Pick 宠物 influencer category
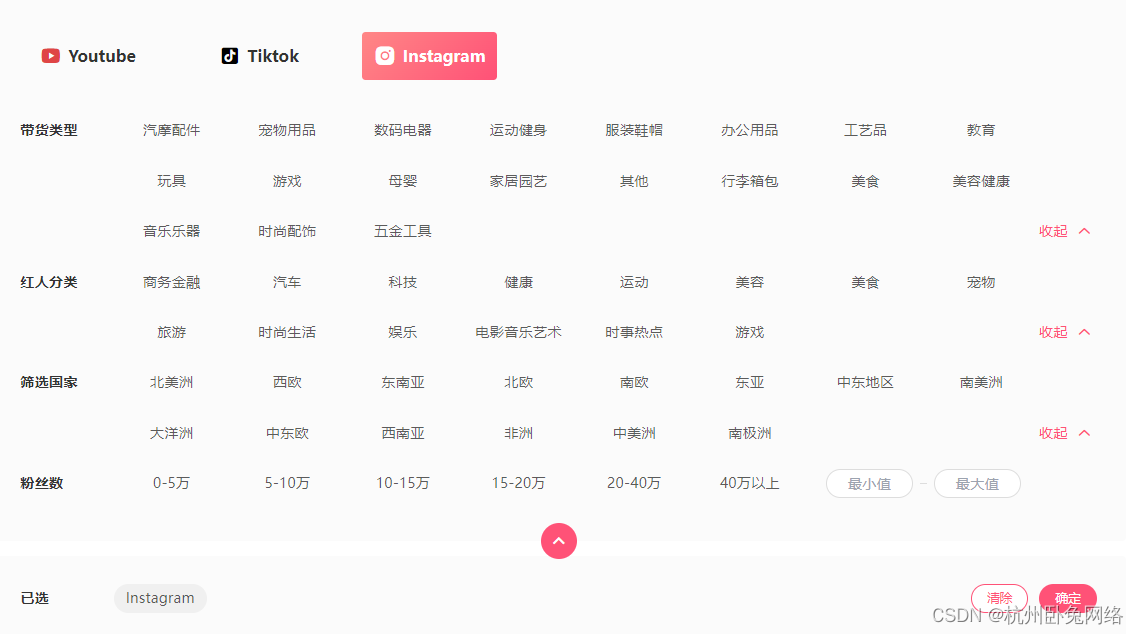This screenshot has height=634, width=1139. 981,282
